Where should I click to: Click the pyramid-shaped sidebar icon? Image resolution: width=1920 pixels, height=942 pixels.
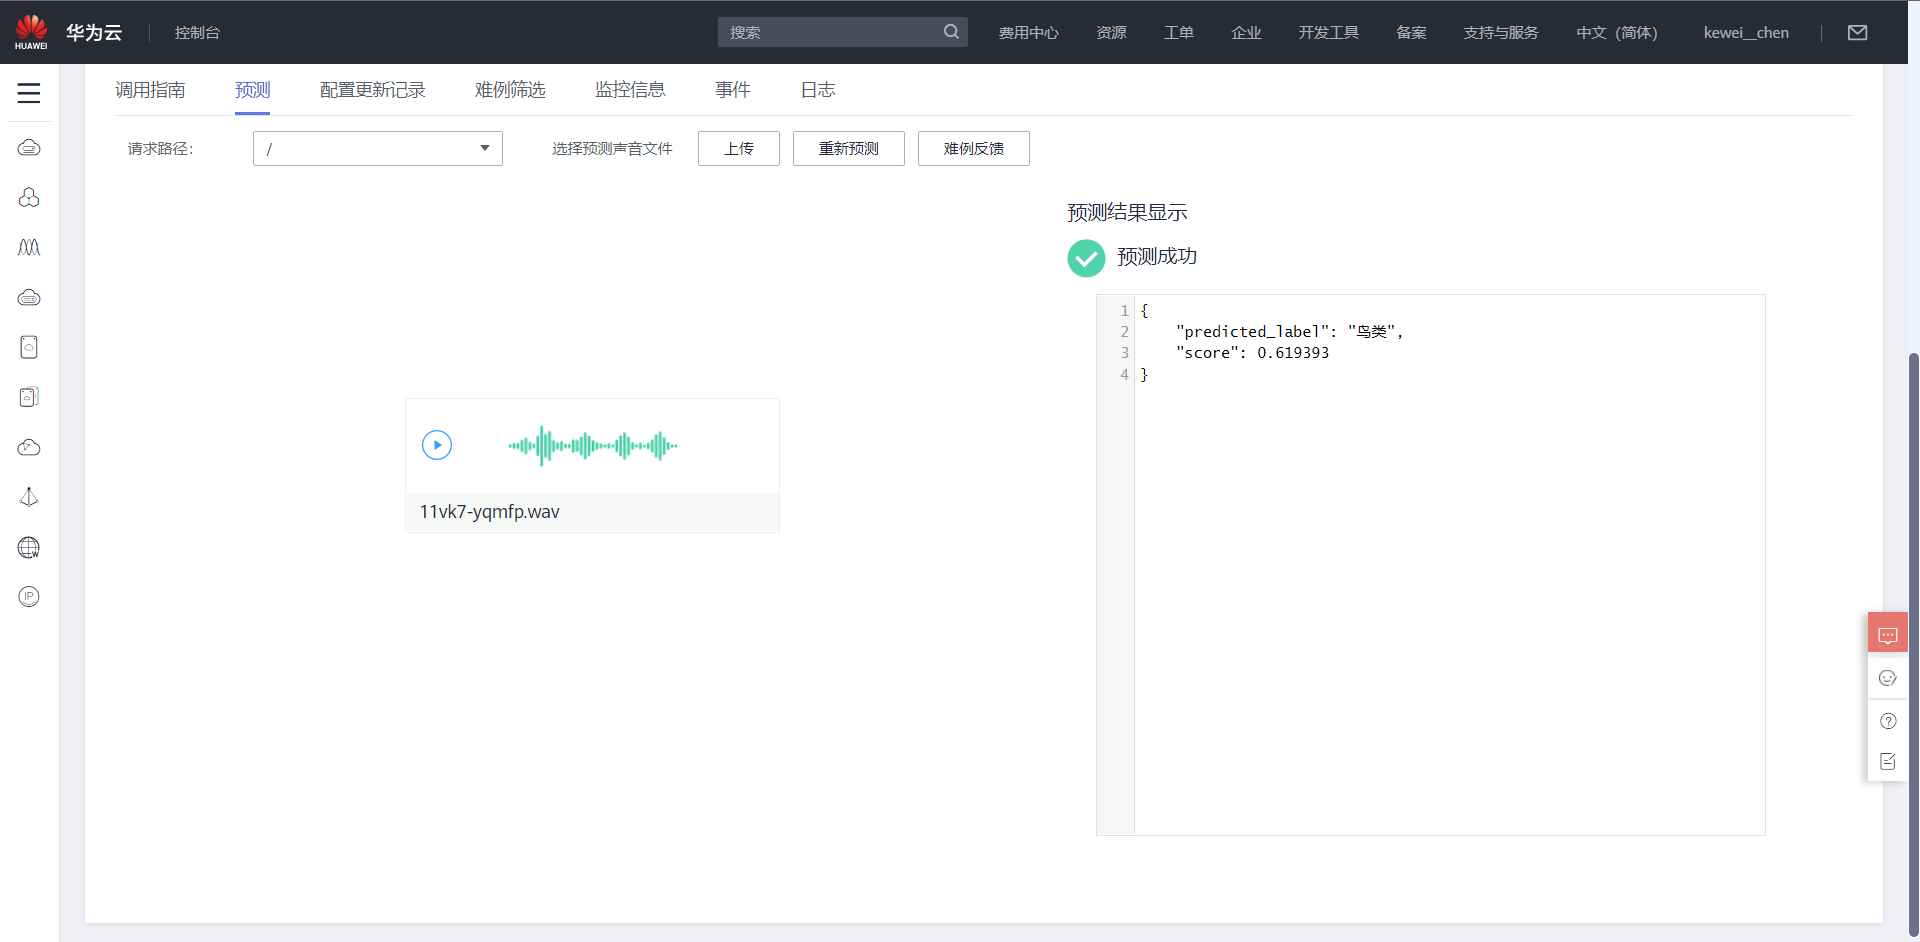[x=29, y=497]
